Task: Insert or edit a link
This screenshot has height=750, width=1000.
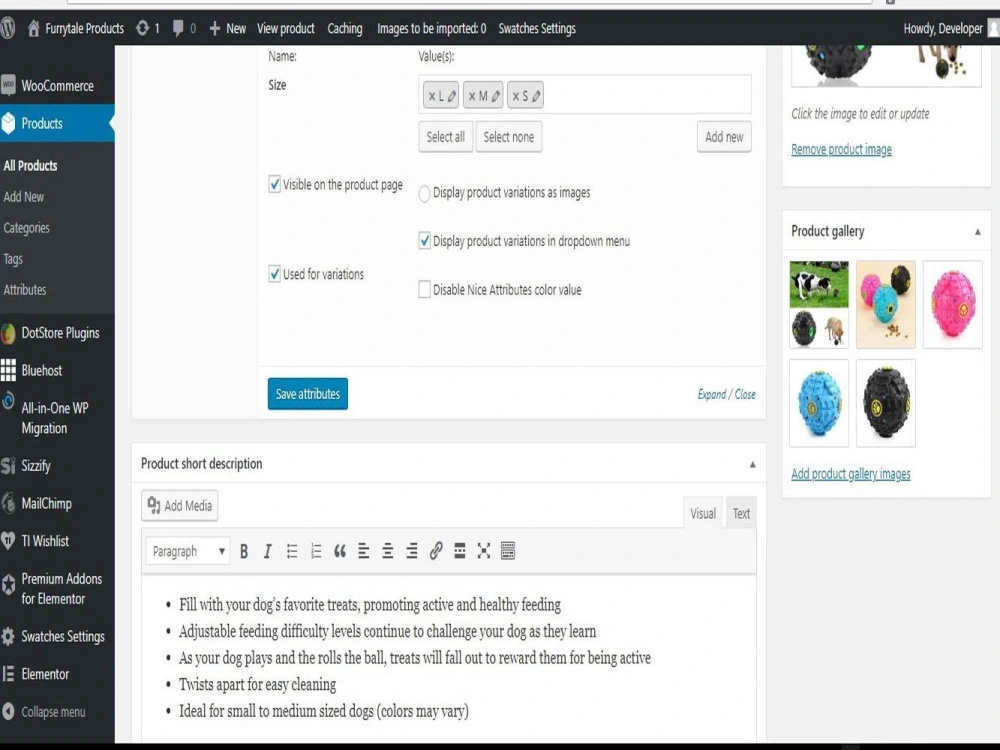Action: pyautogui.click(x=436, y=551)
